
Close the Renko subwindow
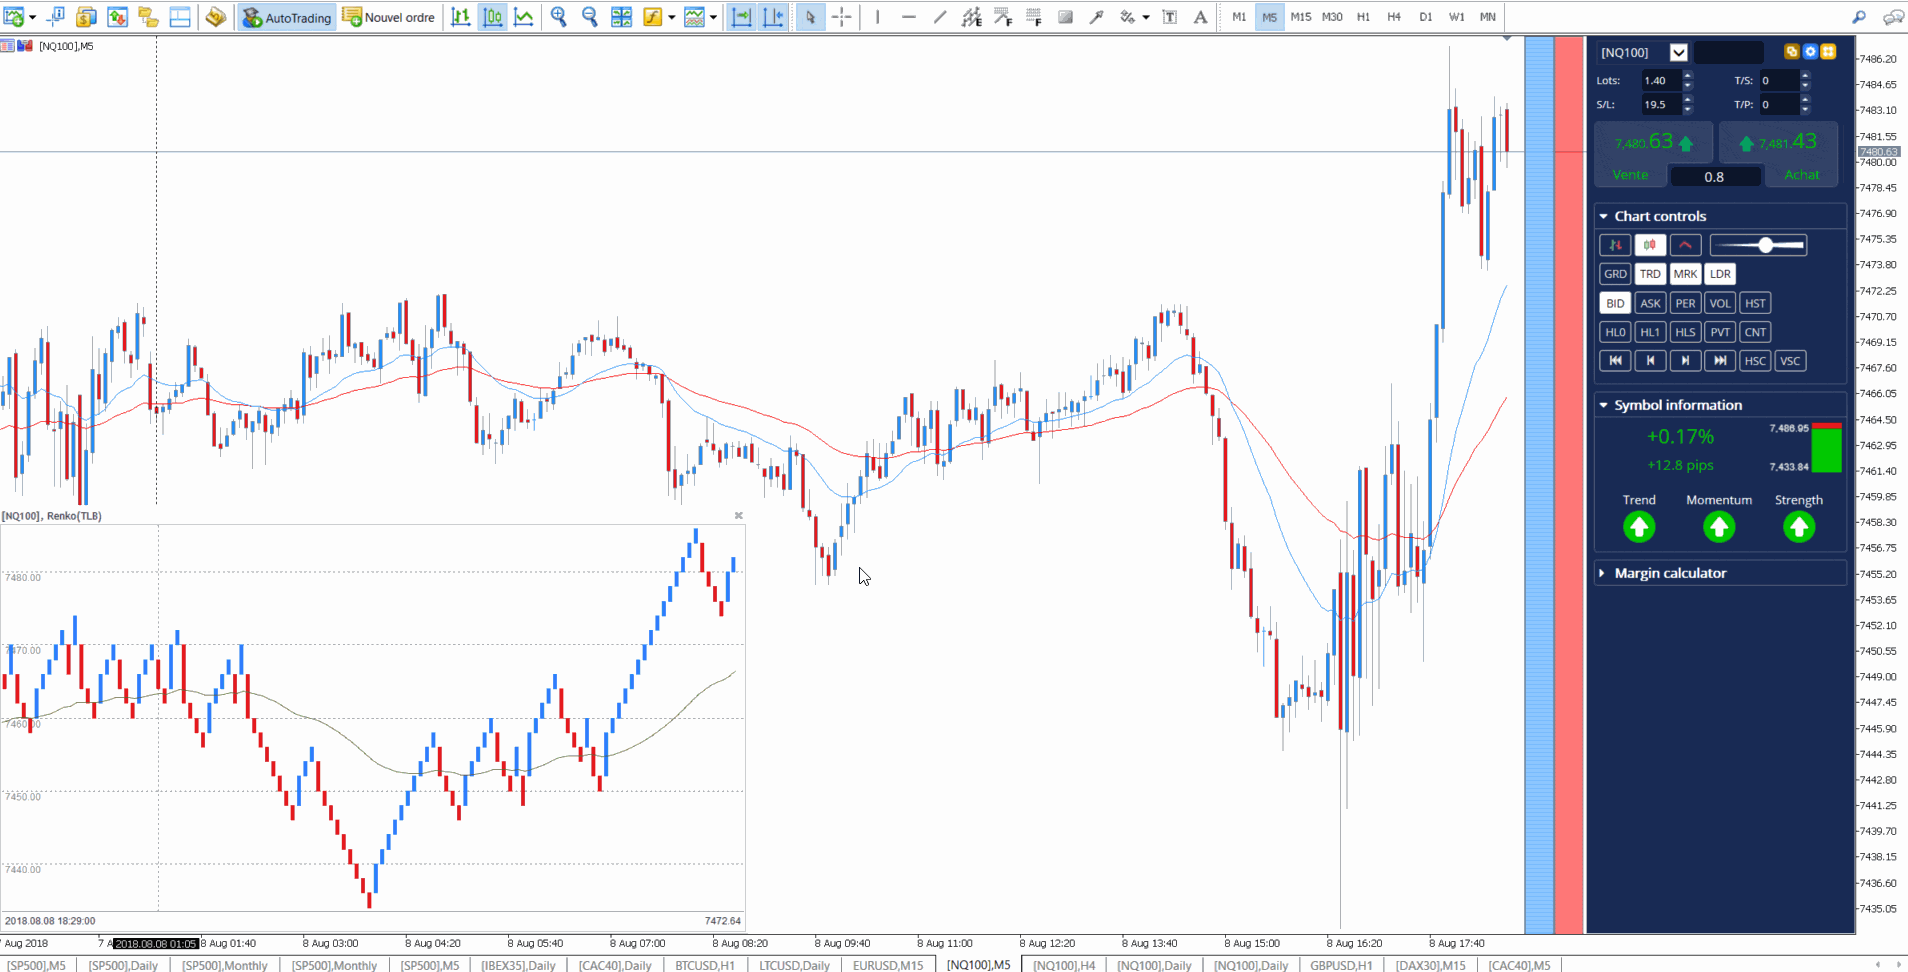(x=738, y=515)
